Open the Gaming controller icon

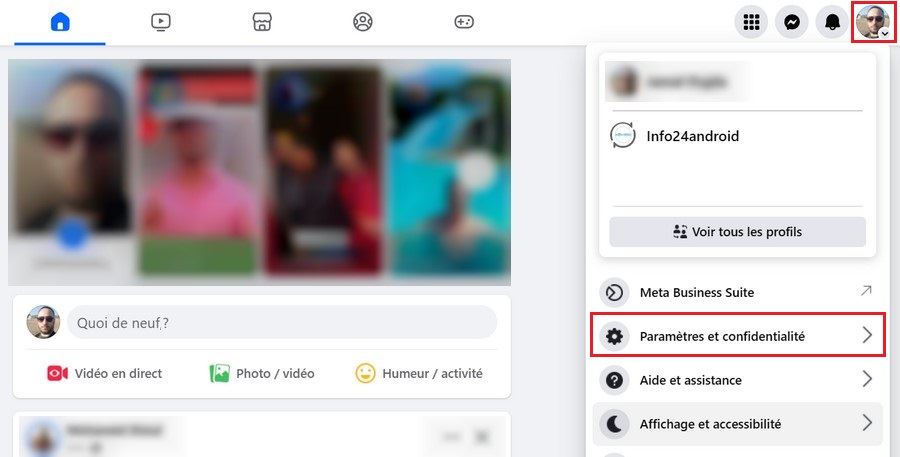pyautogui.click(x=464, y=22)
